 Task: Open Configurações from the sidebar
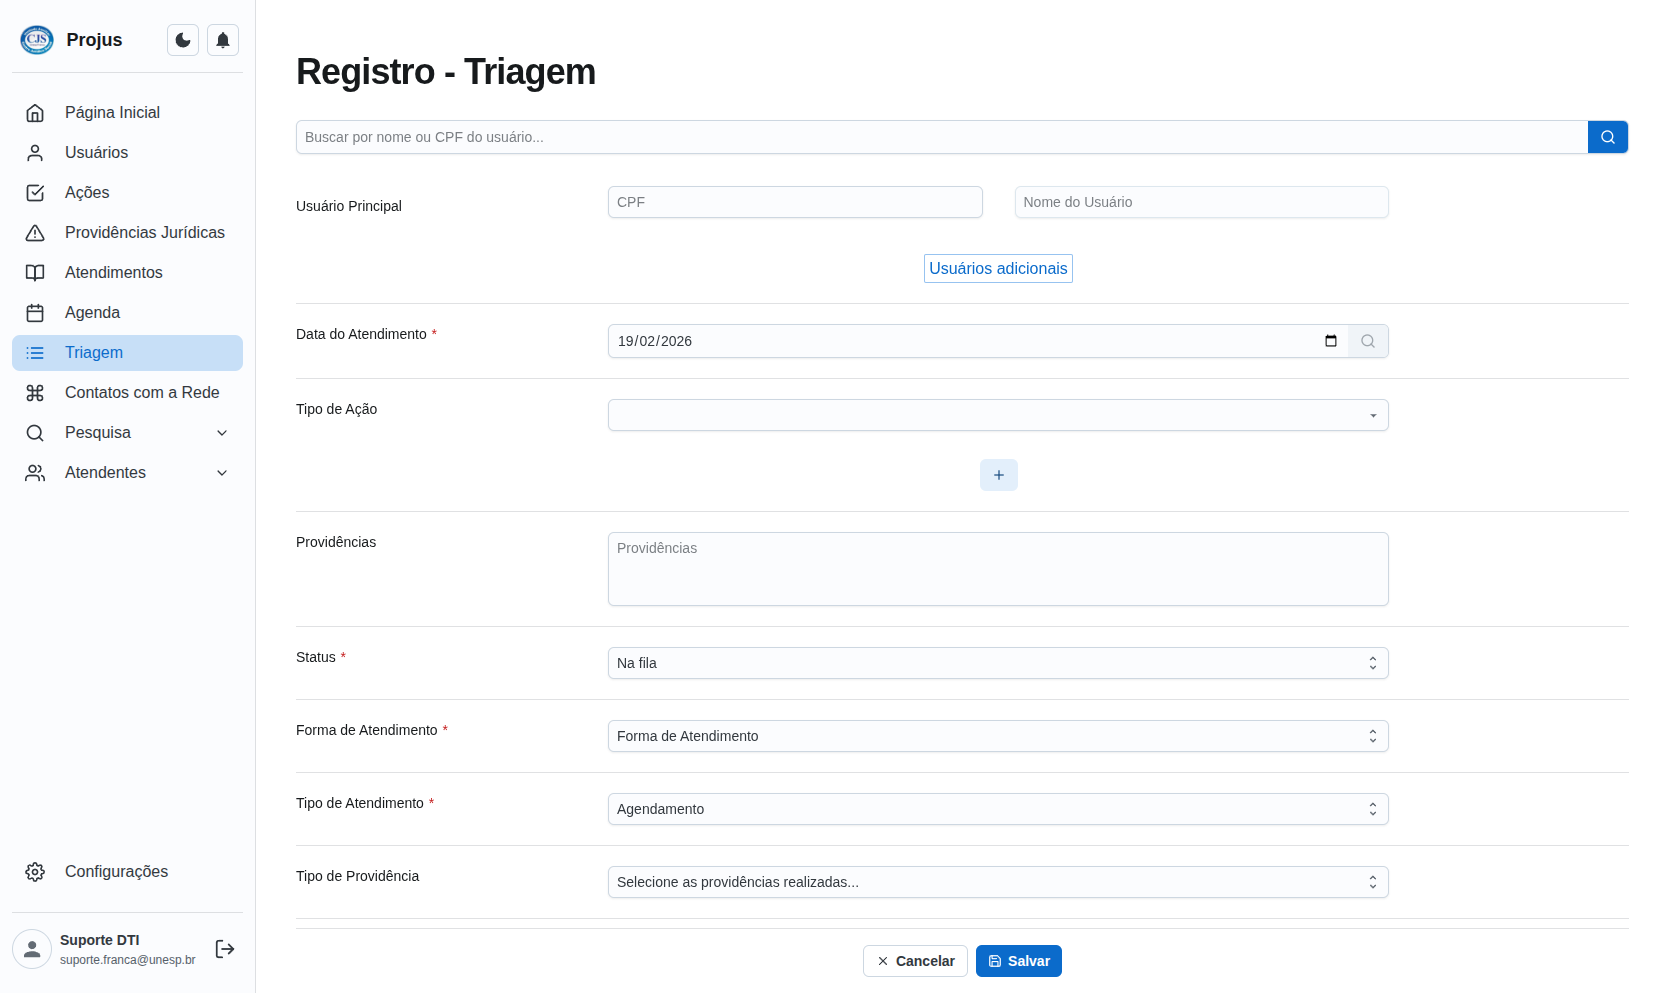tap(116, 872)
